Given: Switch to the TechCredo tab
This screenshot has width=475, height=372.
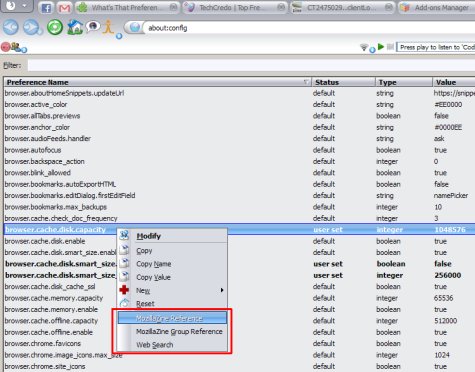Looking at the screenshot, I should tap(235, 7).
